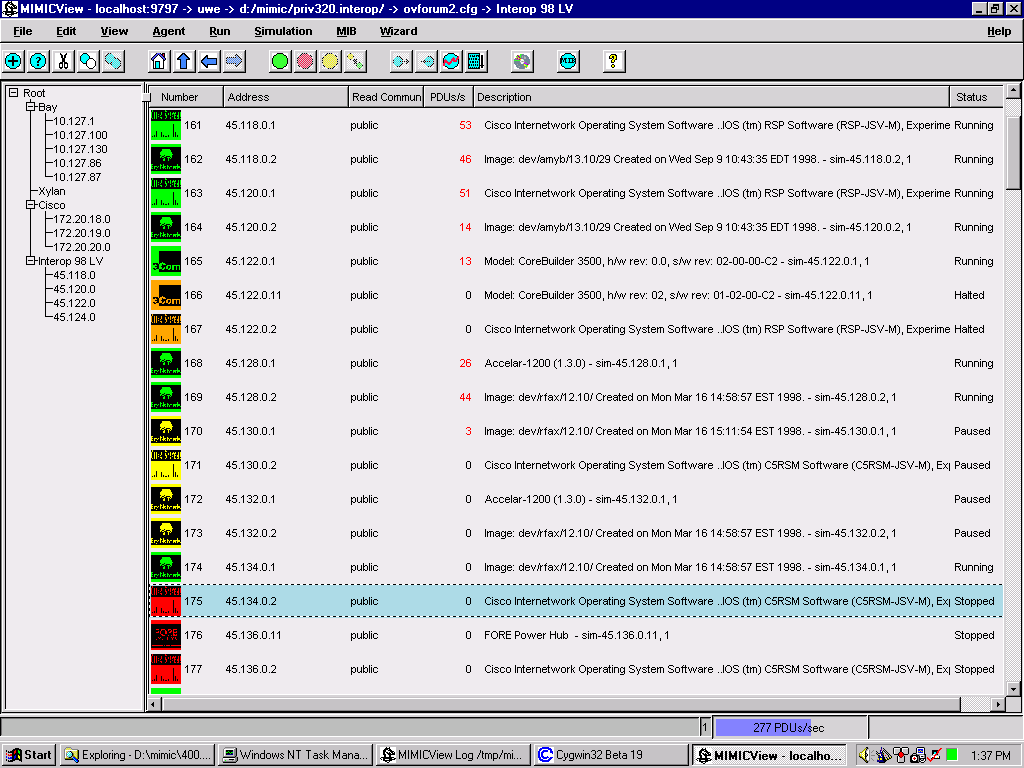Screen dimensions: 1024x768
Task: Select agent 165 3Com icon
Action: (166, 261)
